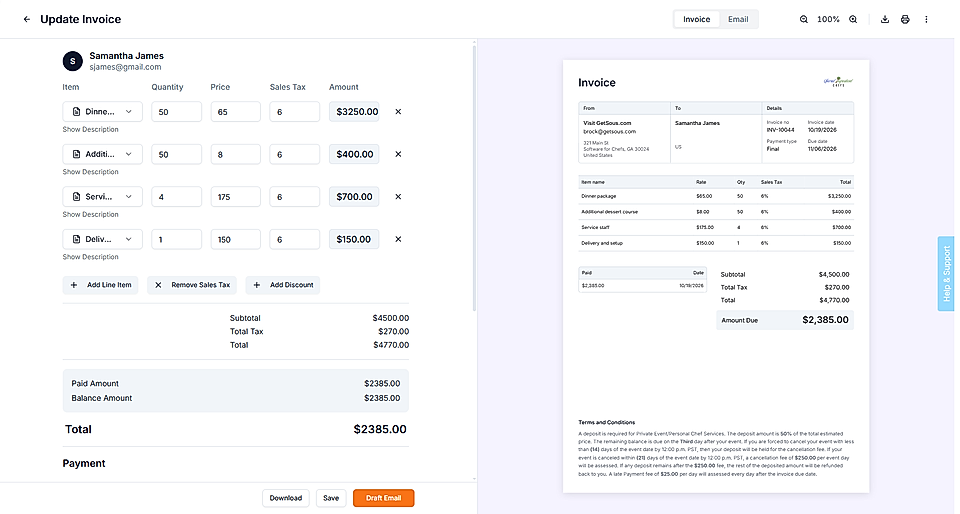Show description for the Service staff item
The height and width of the screenshot is (514, 960).
(91, 214)
